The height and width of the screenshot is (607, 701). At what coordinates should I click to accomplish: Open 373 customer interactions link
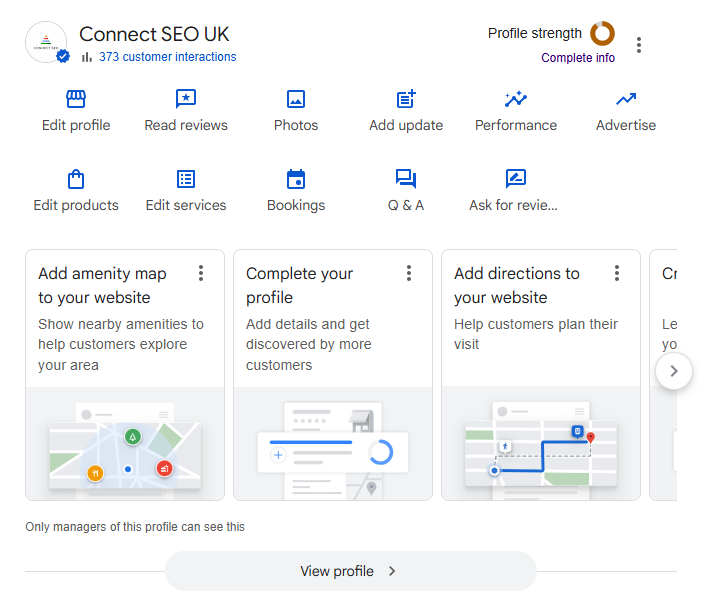168,57
